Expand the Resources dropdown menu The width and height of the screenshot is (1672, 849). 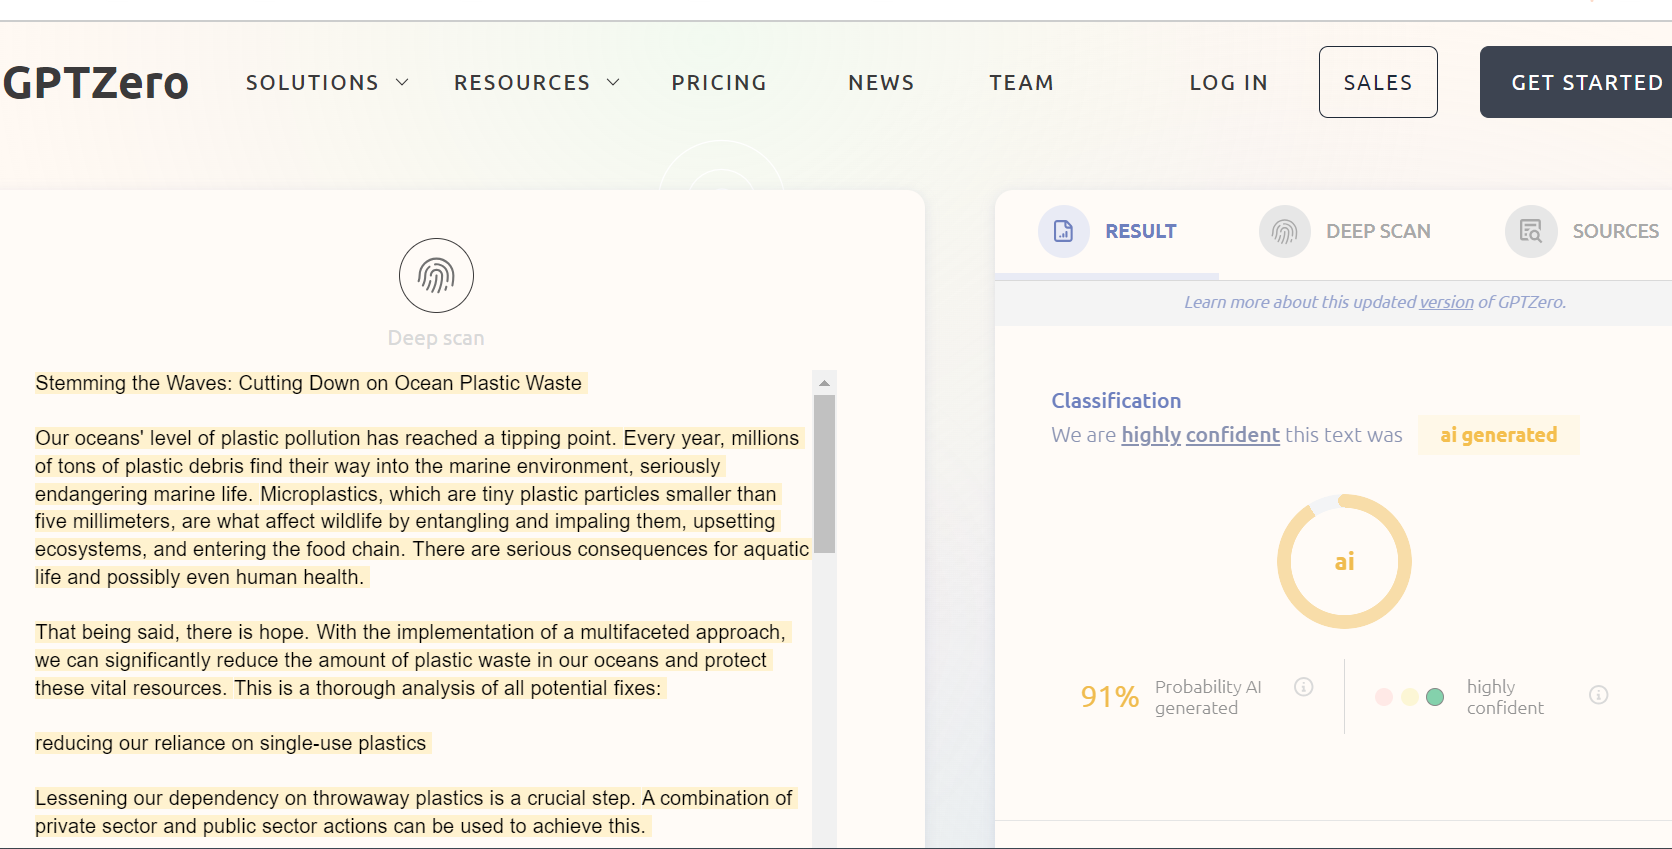tap(536, 83)
